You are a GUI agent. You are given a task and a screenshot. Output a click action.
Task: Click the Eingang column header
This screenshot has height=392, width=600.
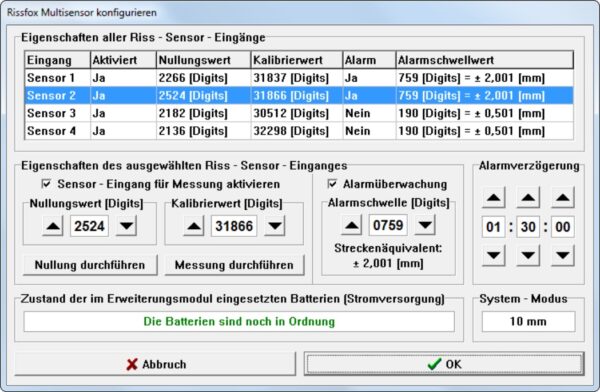click(57, 60)
